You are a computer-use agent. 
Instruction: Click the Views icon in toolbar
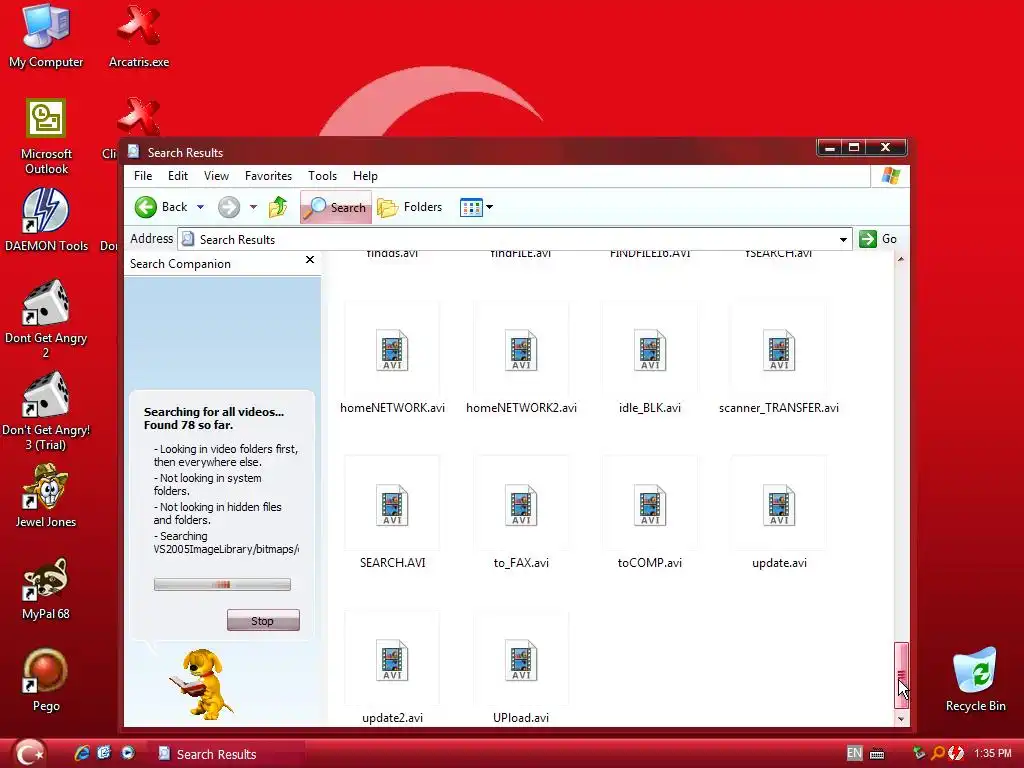[471, 207]
